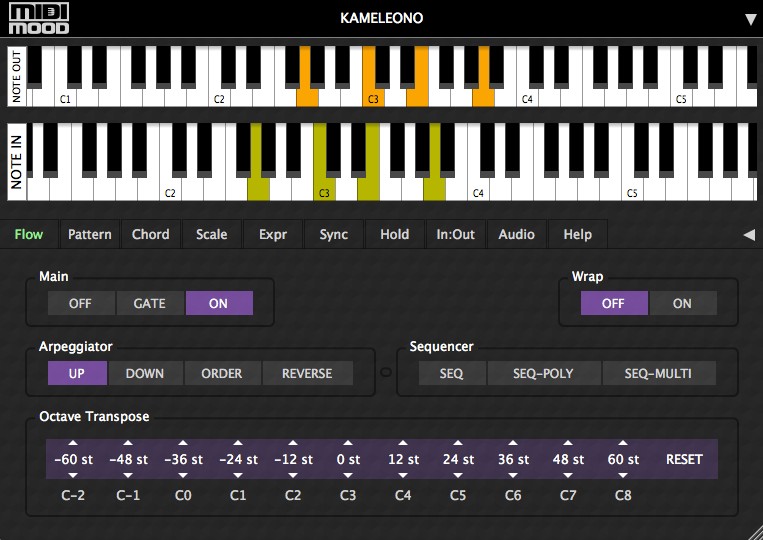Choose the DOWN arpeggiator direction
This screenshot has width=763, height=540.
click(x=145, y=374)
